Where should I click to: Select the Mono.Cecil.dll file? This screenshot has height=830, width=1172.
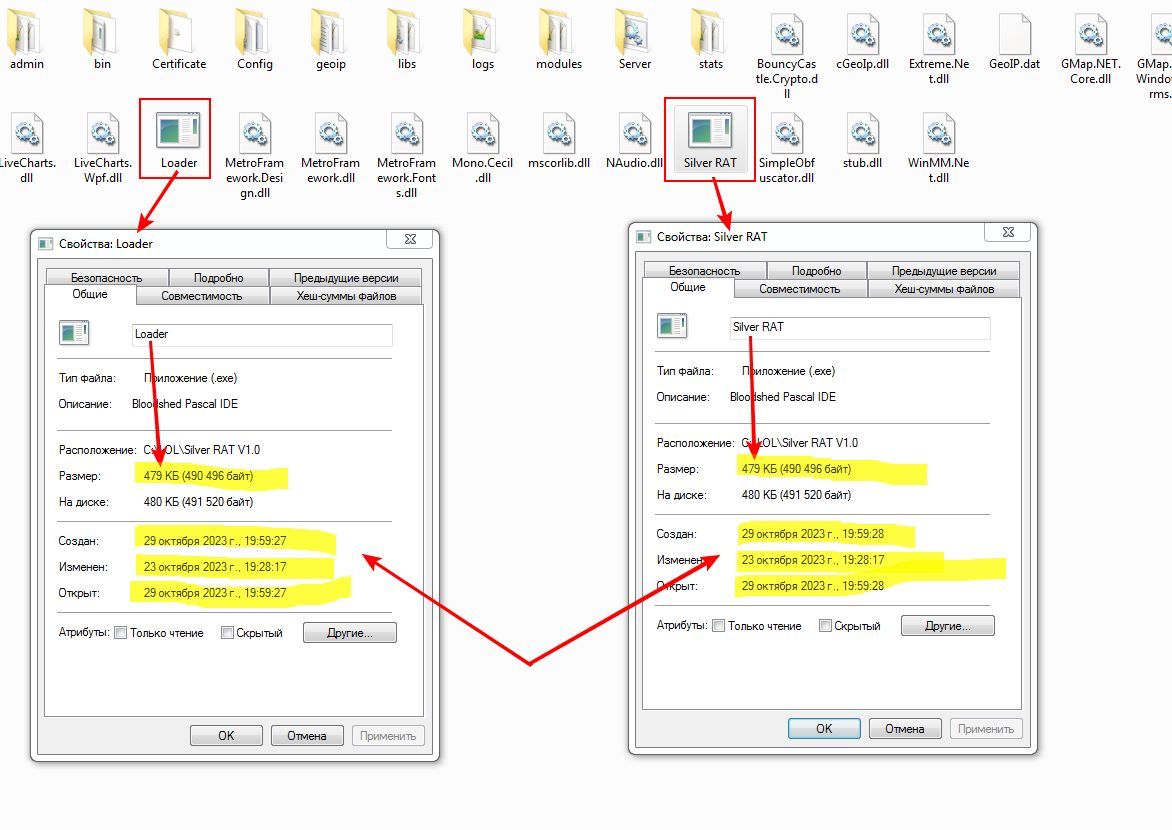click(482, 146)
